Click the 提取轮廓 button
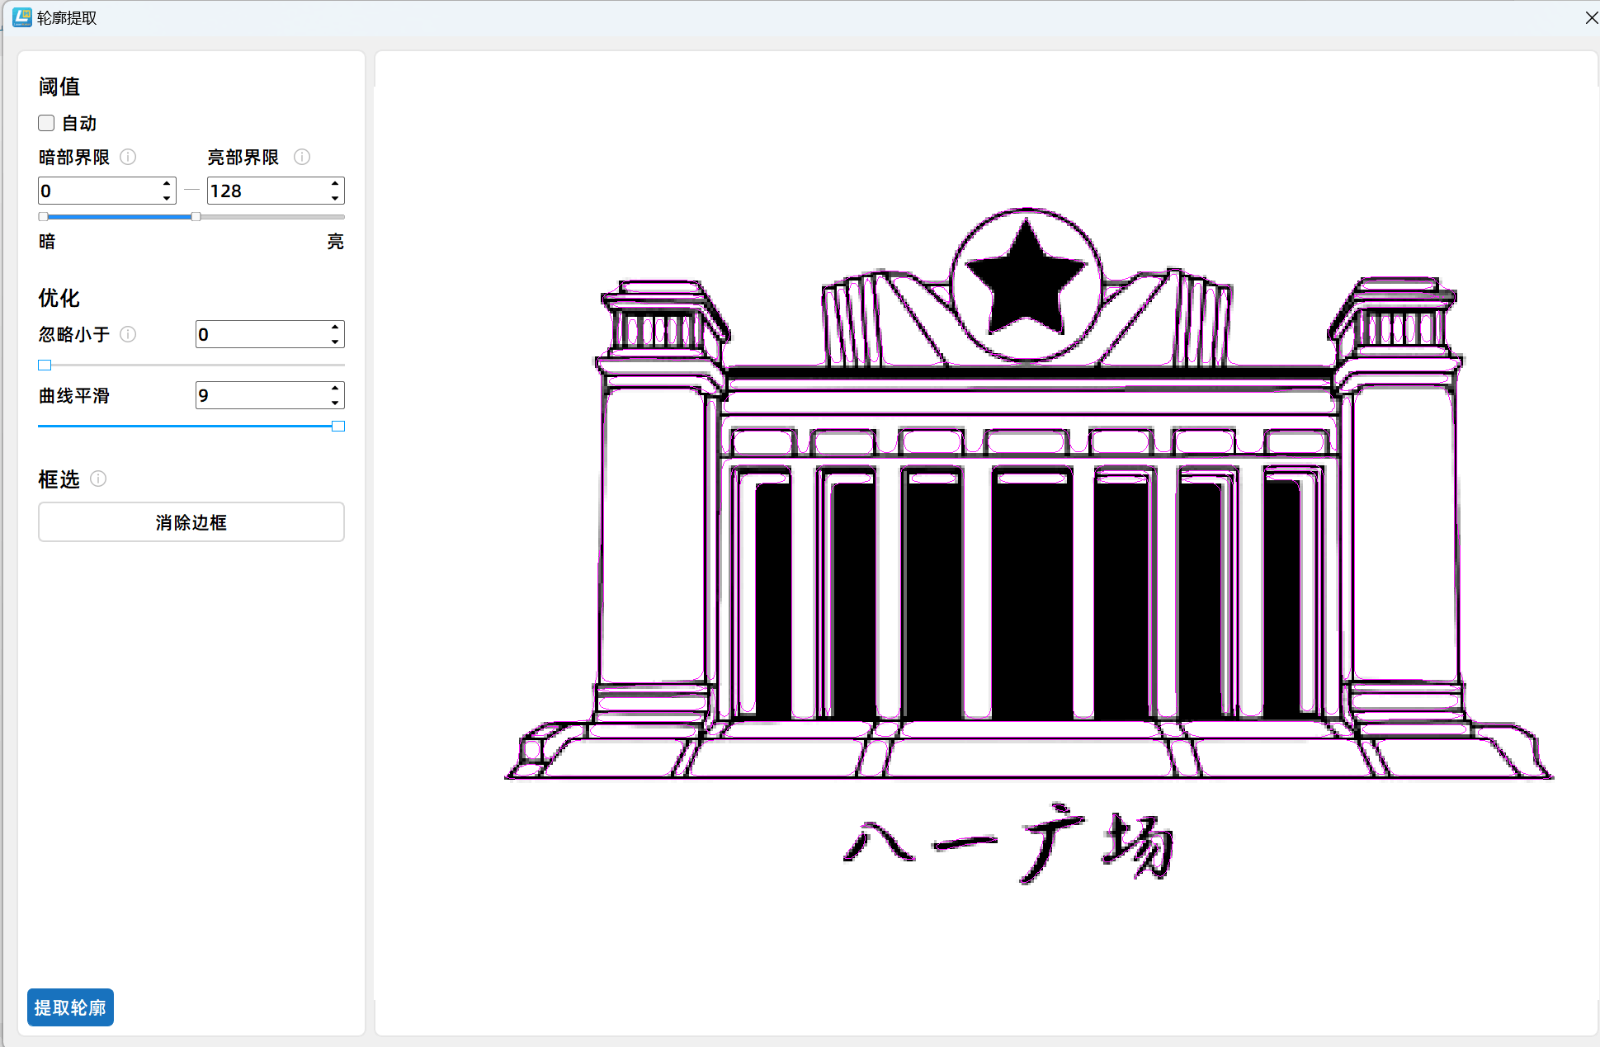 tap(70, 1007)
